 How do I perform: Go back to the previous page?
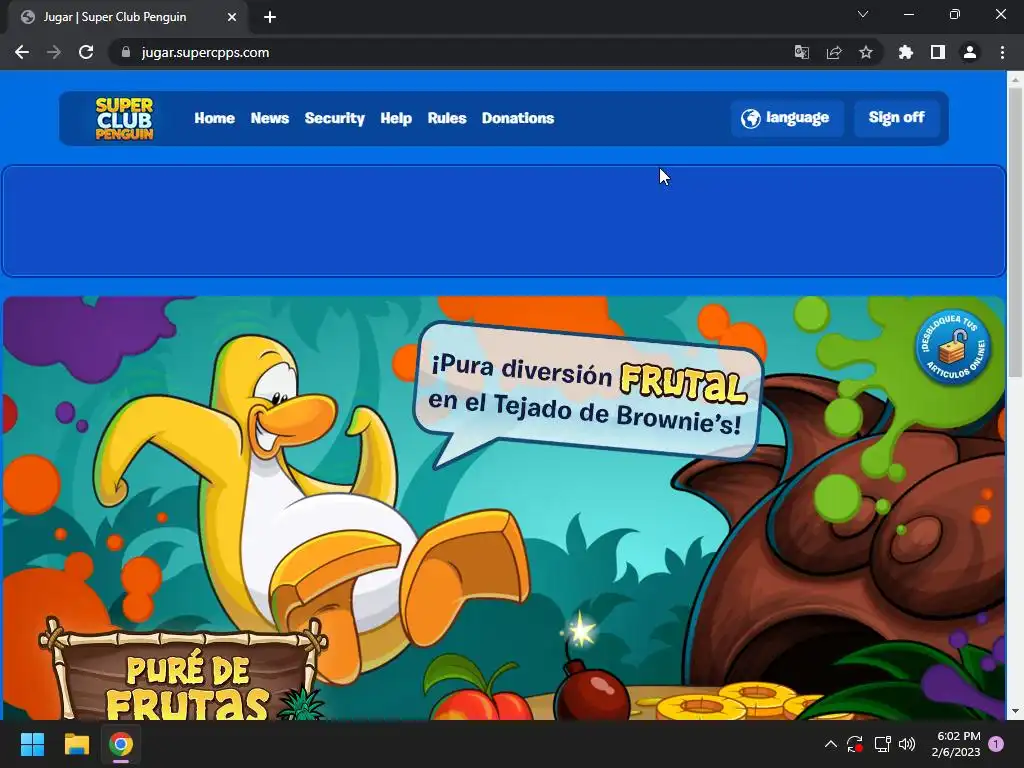pos(22,52)
